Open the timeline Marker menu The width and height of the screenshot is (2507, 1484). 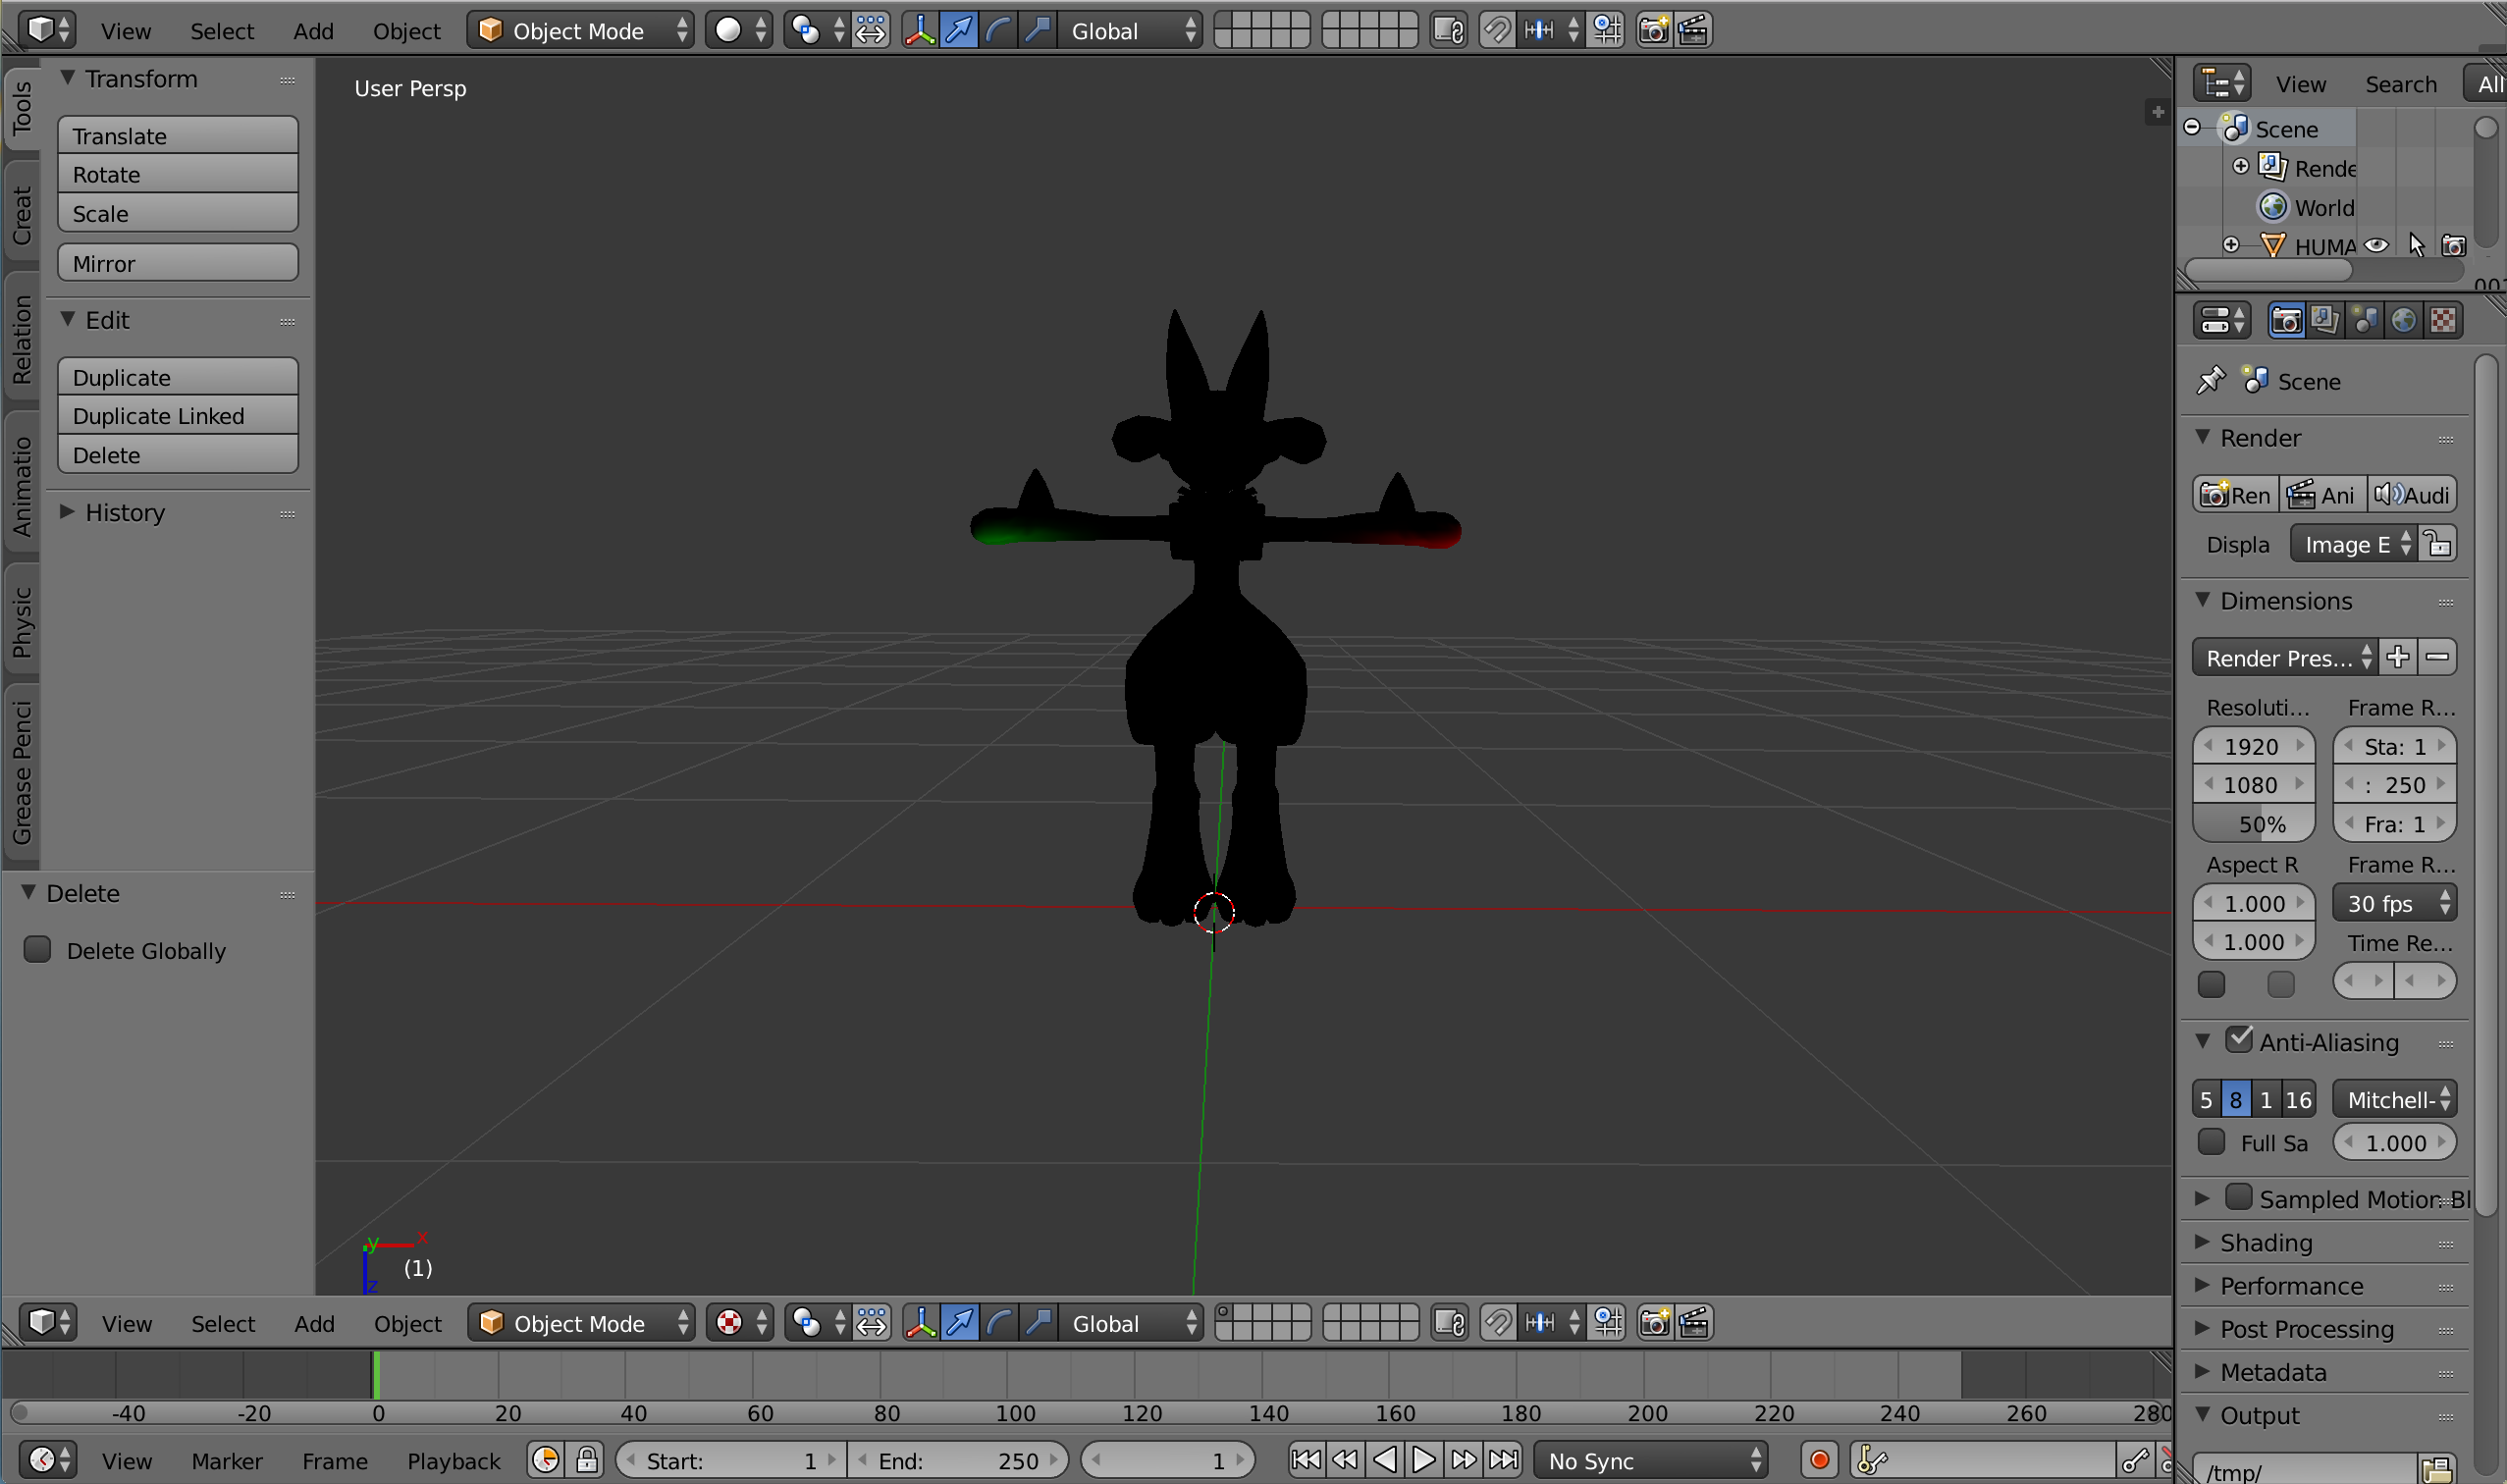227,1460
